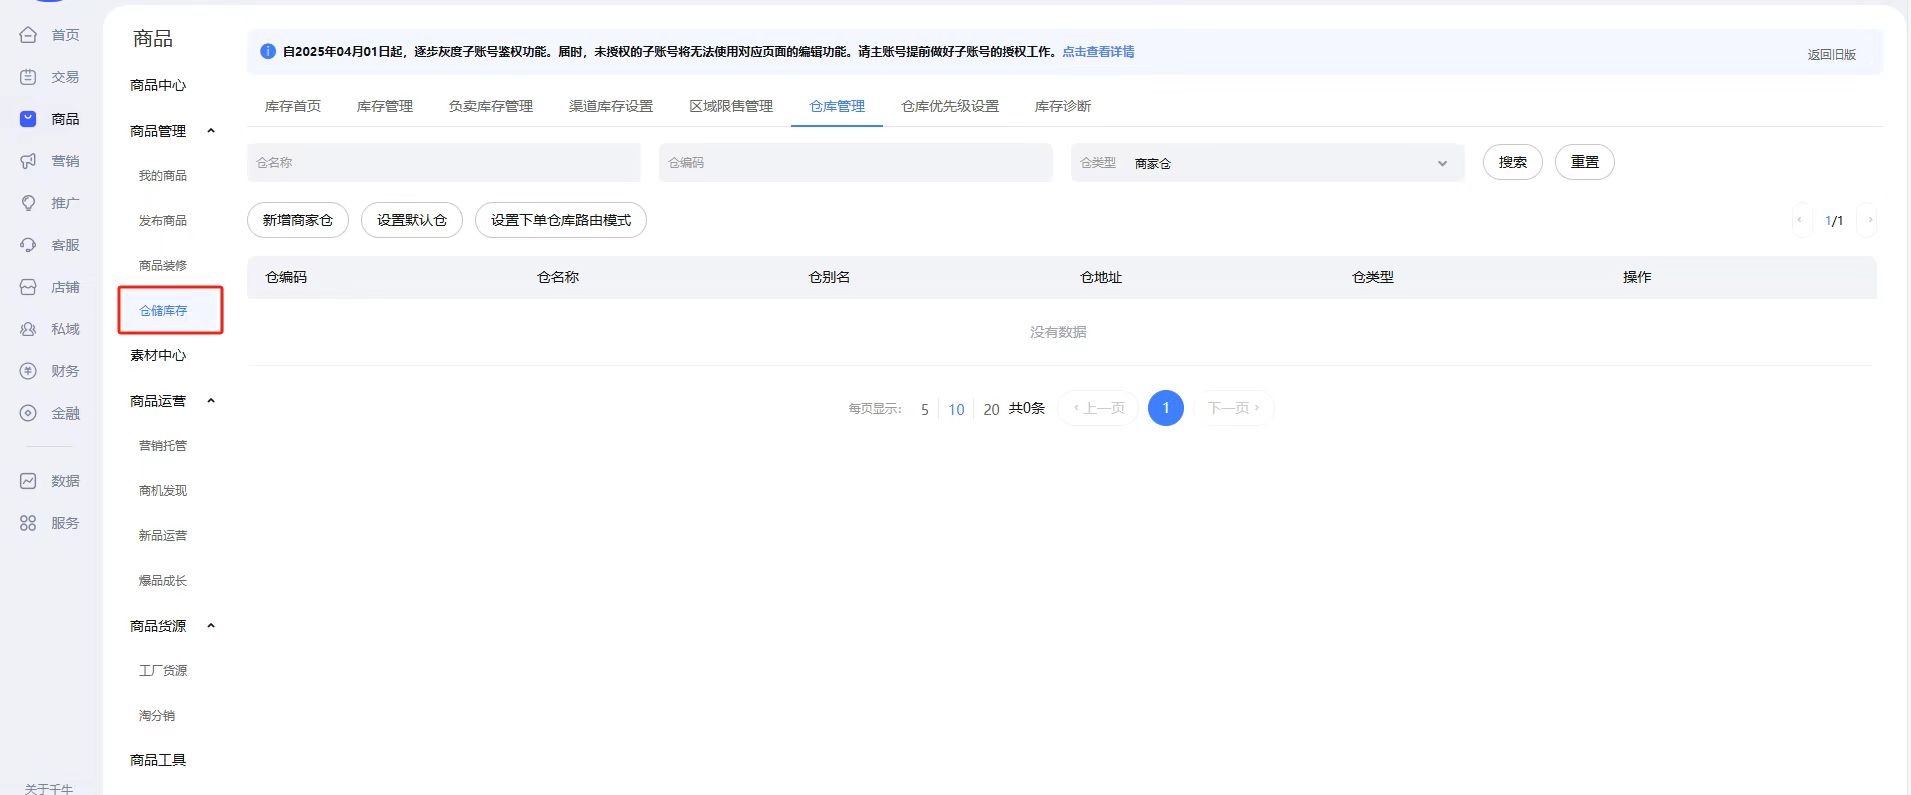Click the 下一页 next page button
Screen dimensions: 1911x795
tap(1234, 408)
